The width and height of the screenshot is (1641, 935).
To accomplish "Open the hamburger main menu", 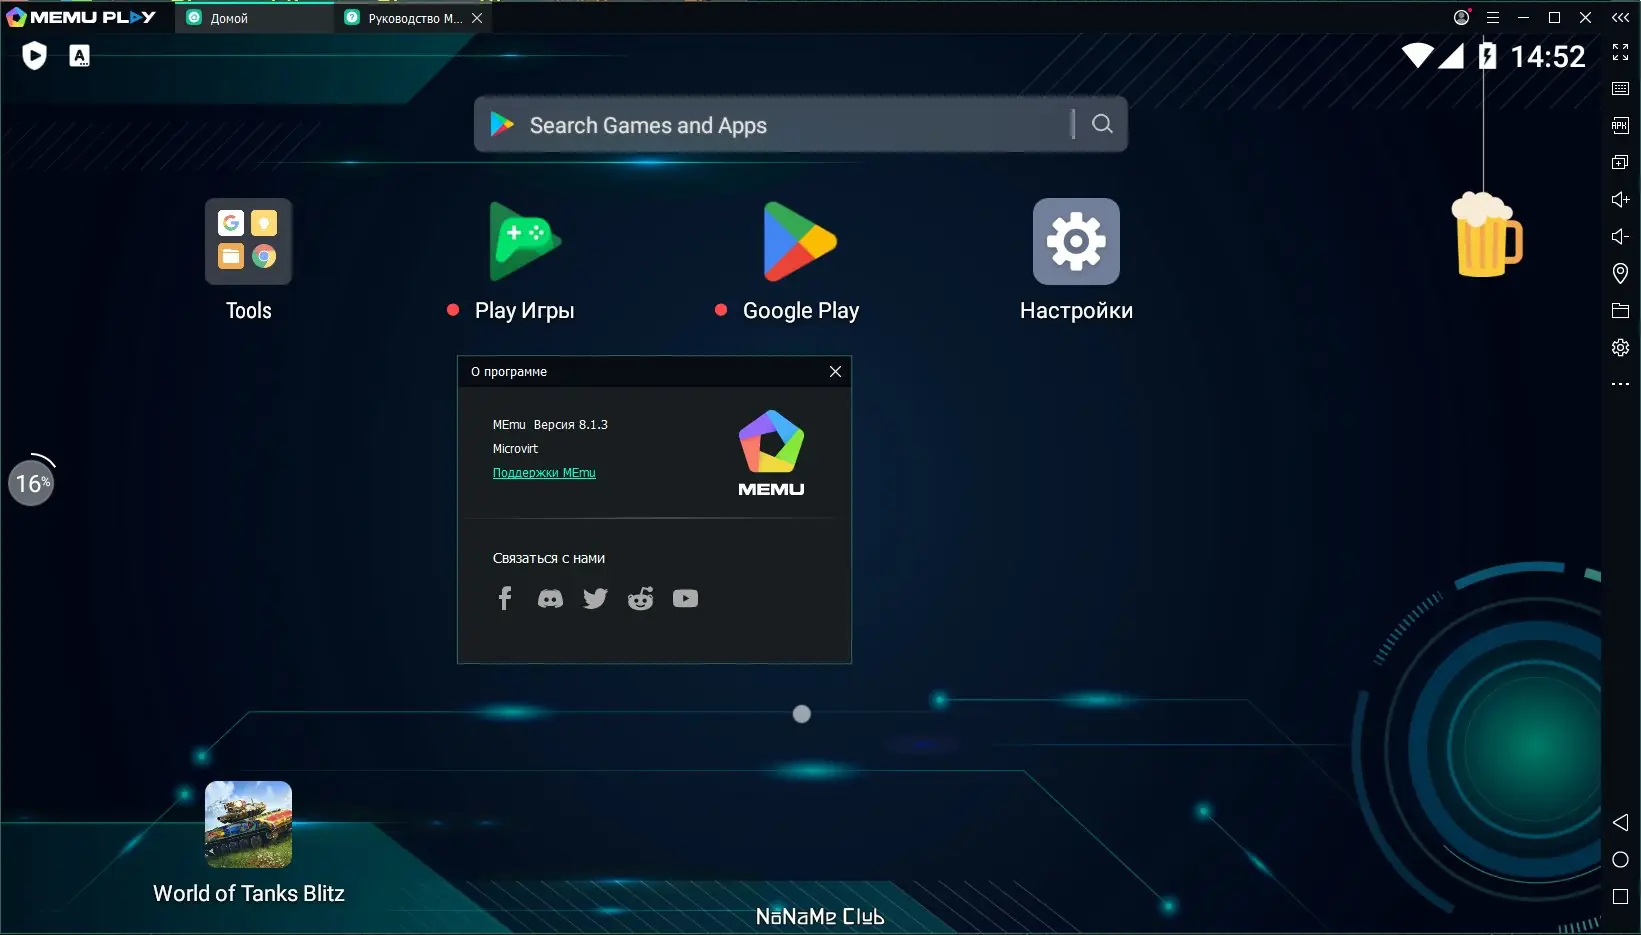I will pos(1493,17).
